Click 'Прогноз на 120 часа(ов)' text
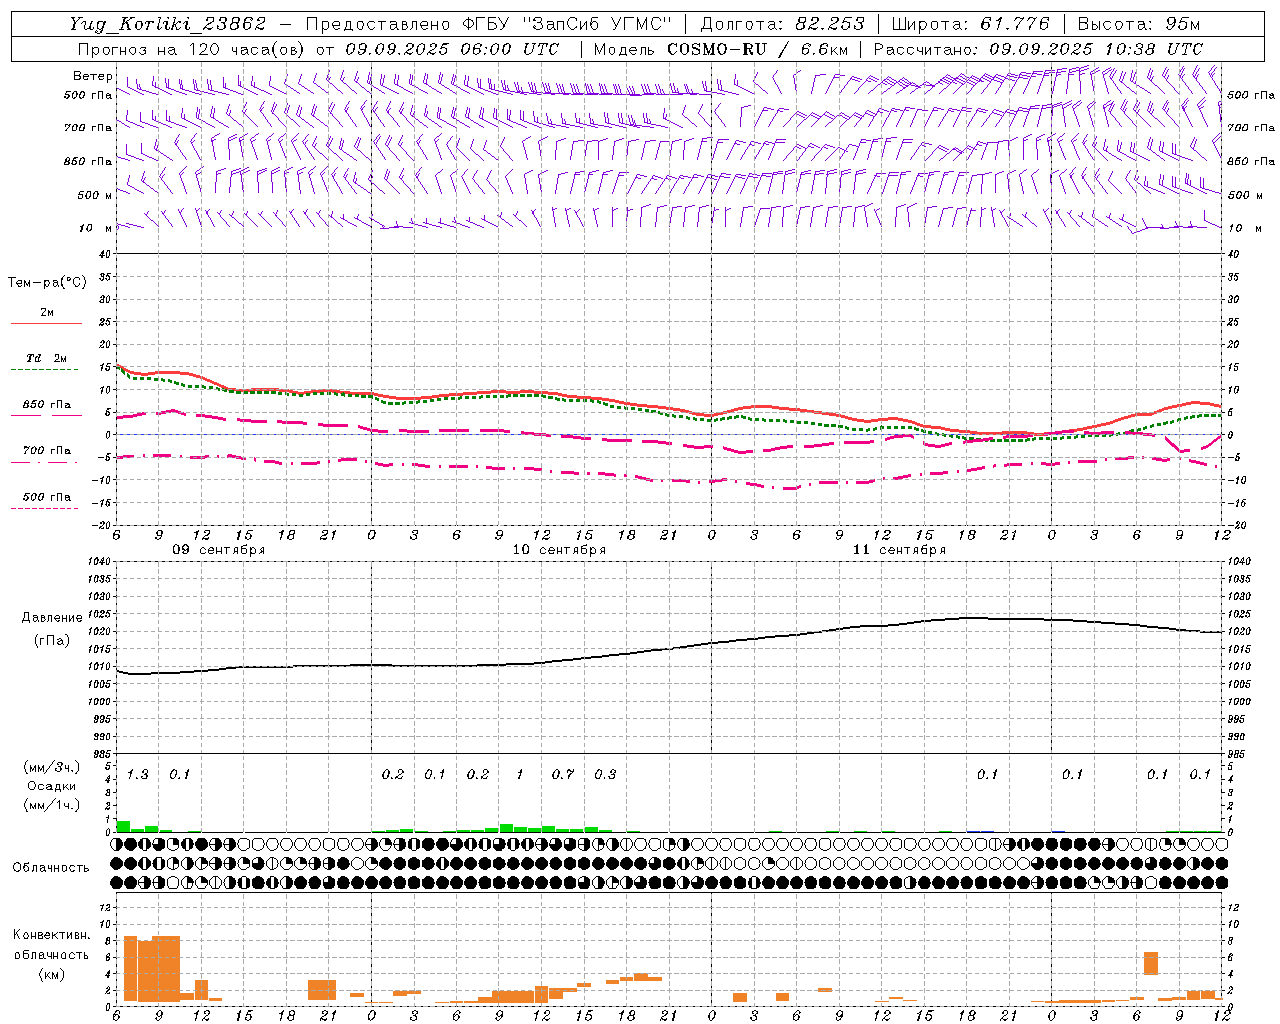 (x=193, y=49)
